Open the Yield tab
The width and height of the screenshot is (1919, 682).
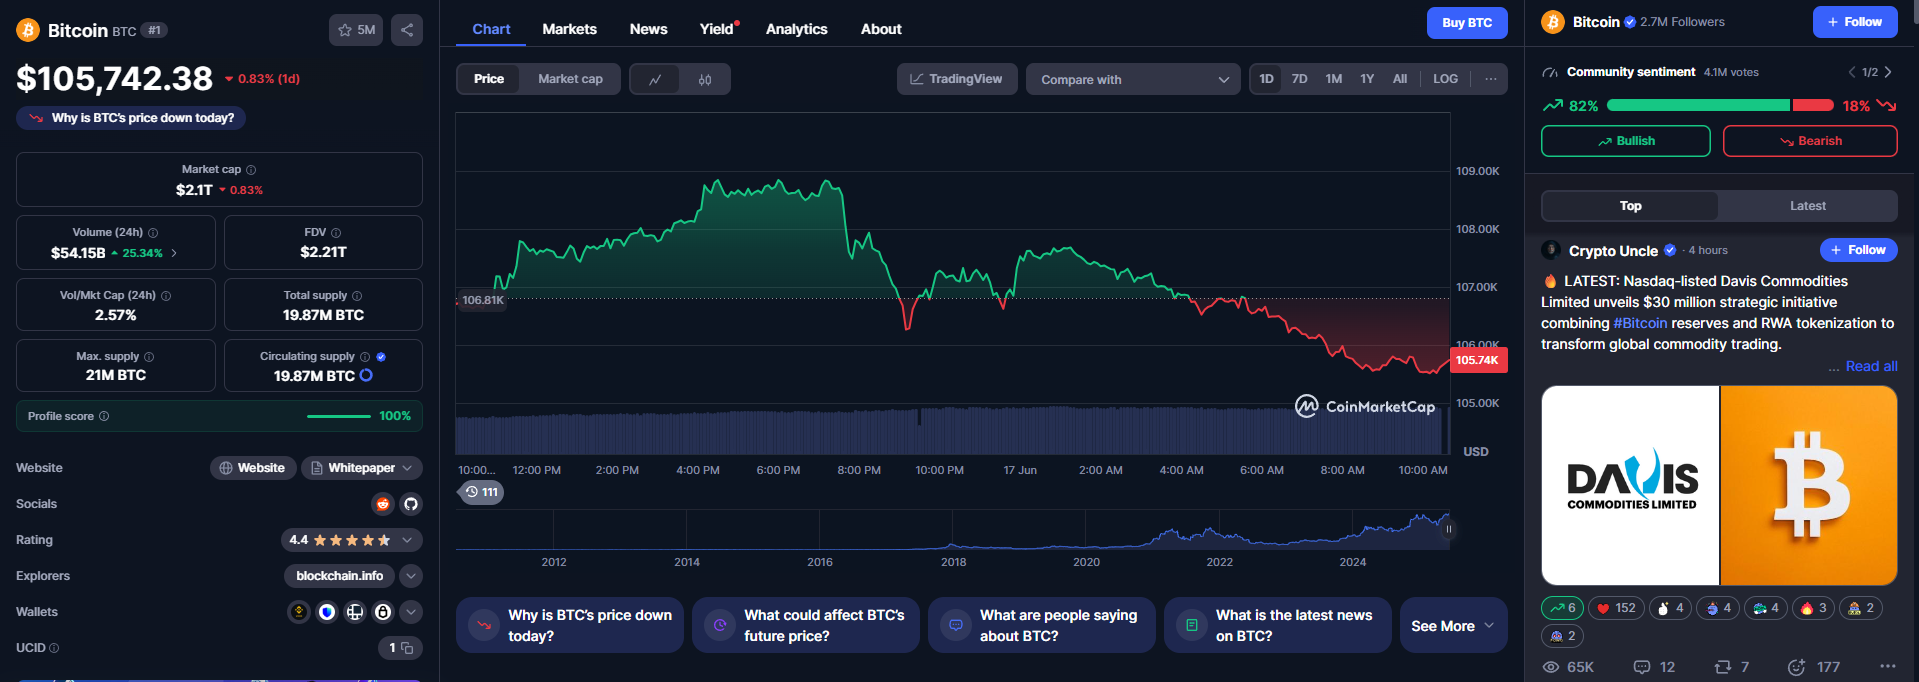tap(717, 29)
